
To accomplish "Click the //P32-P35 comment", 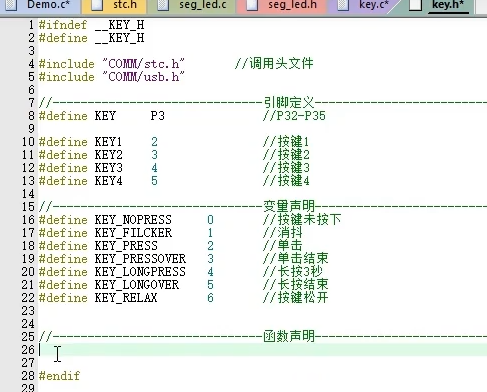I will (294, 116).
